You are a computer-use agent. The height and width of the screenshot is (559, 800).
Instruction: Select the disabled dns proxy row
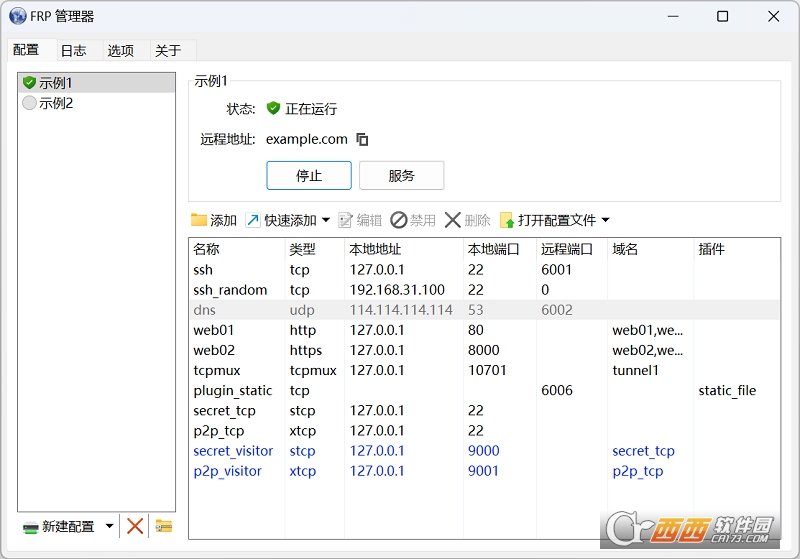tap(484, 310)
